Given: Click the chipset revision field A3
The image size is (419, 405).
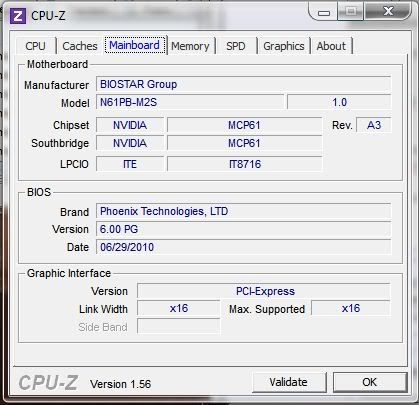Looking at the screenshot, I should 374,125.
